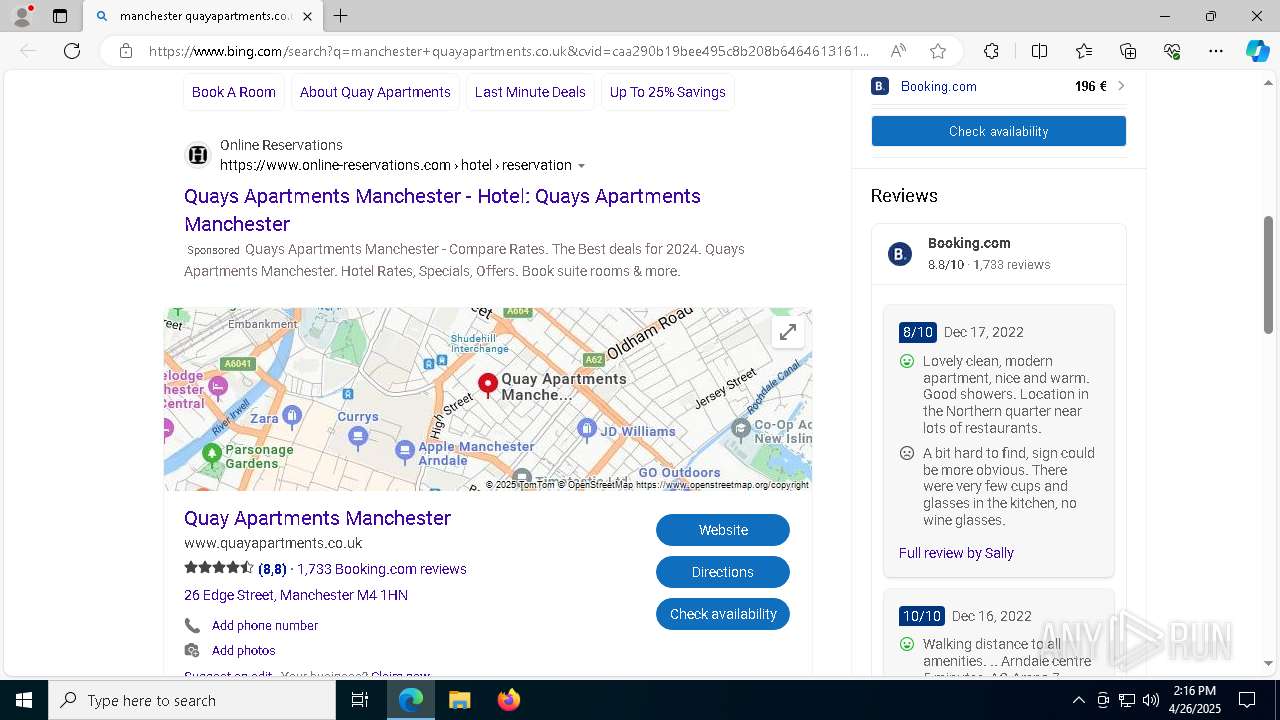Open Firefox from taskbar

[509, 700]
